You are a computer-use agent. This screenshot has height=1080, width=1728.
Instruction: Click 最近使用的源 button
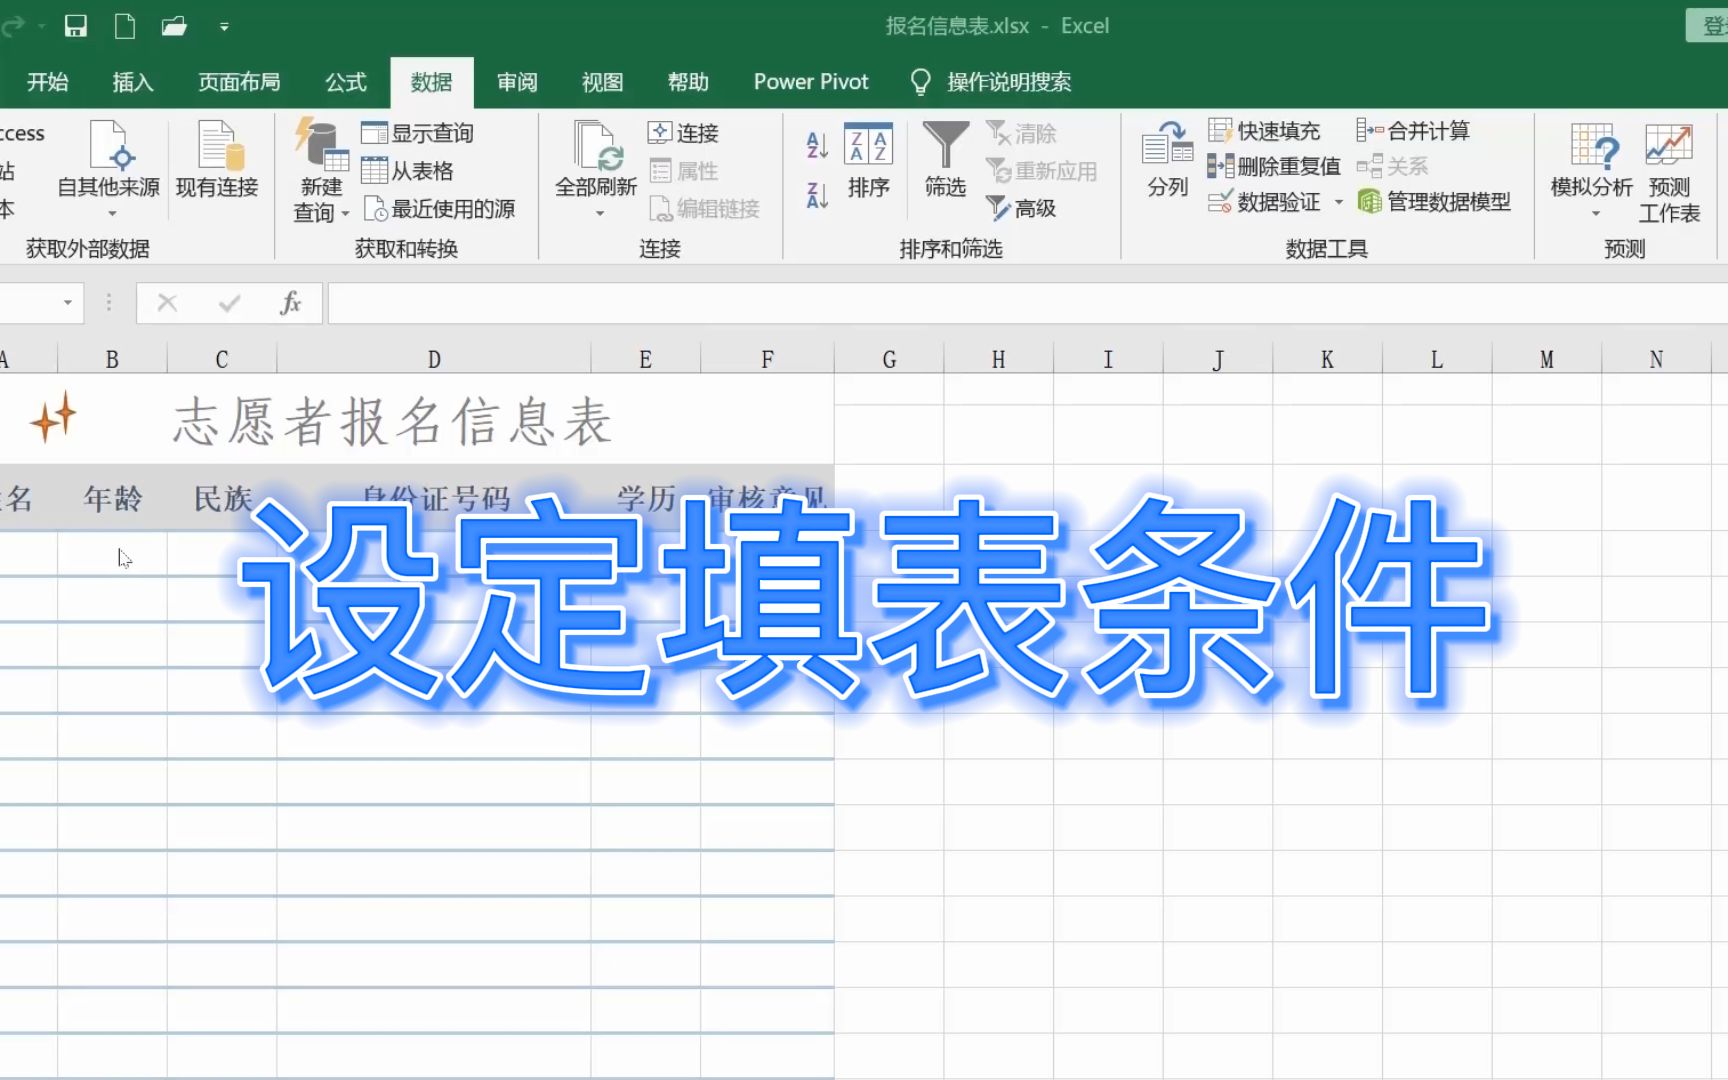pos(439,209)
